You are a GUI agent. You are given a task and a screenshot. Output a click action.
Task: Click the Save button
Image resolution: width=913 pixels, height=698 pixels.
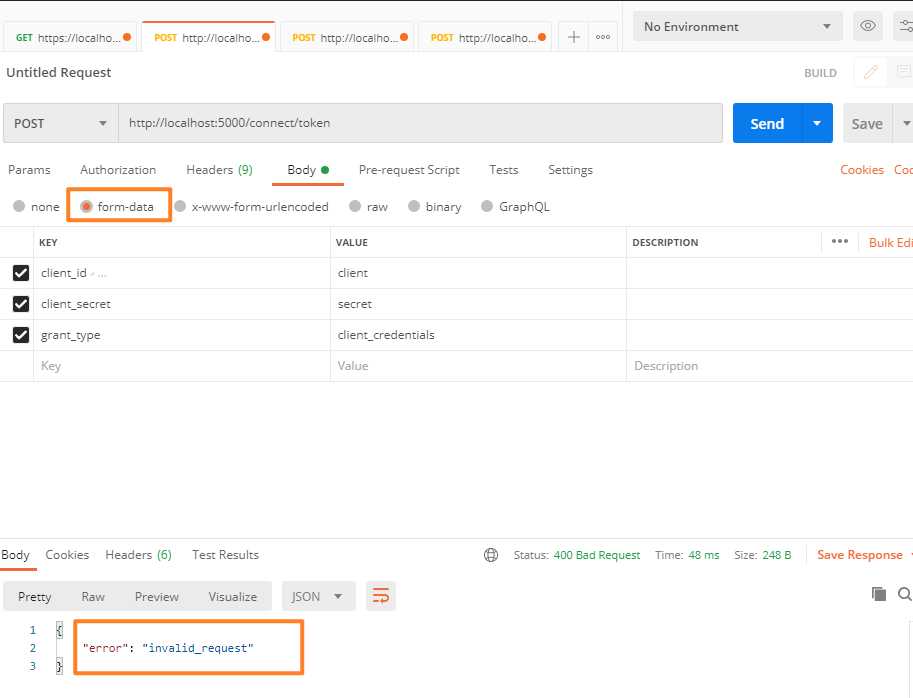pyautogui.click(x=867, y=123)
